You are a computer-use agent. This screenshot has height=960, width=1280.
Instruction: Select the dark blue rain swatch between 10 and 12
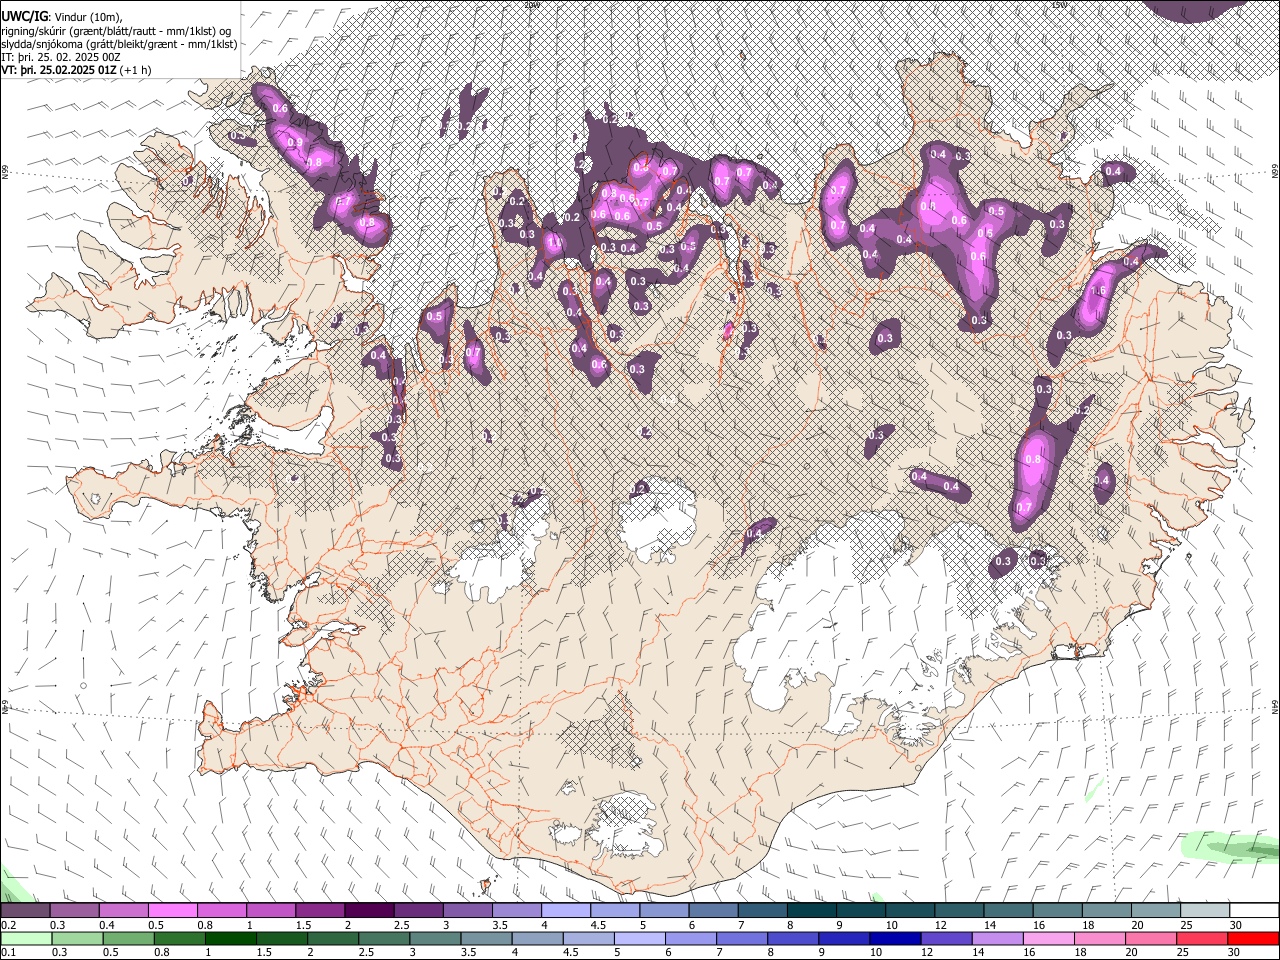pyautogui.click(x=895, y=939)
